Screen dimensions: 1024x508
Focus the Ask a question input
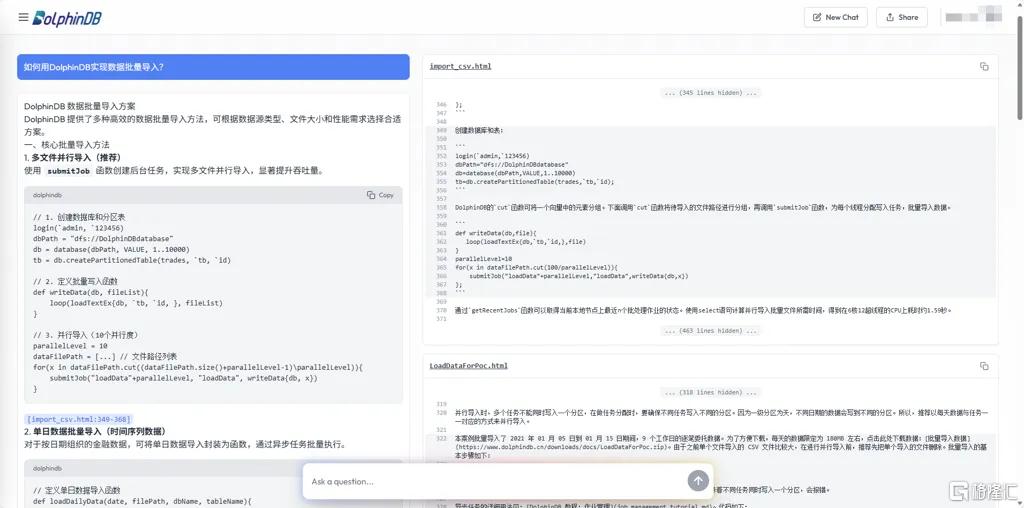(x=496, y=482)
